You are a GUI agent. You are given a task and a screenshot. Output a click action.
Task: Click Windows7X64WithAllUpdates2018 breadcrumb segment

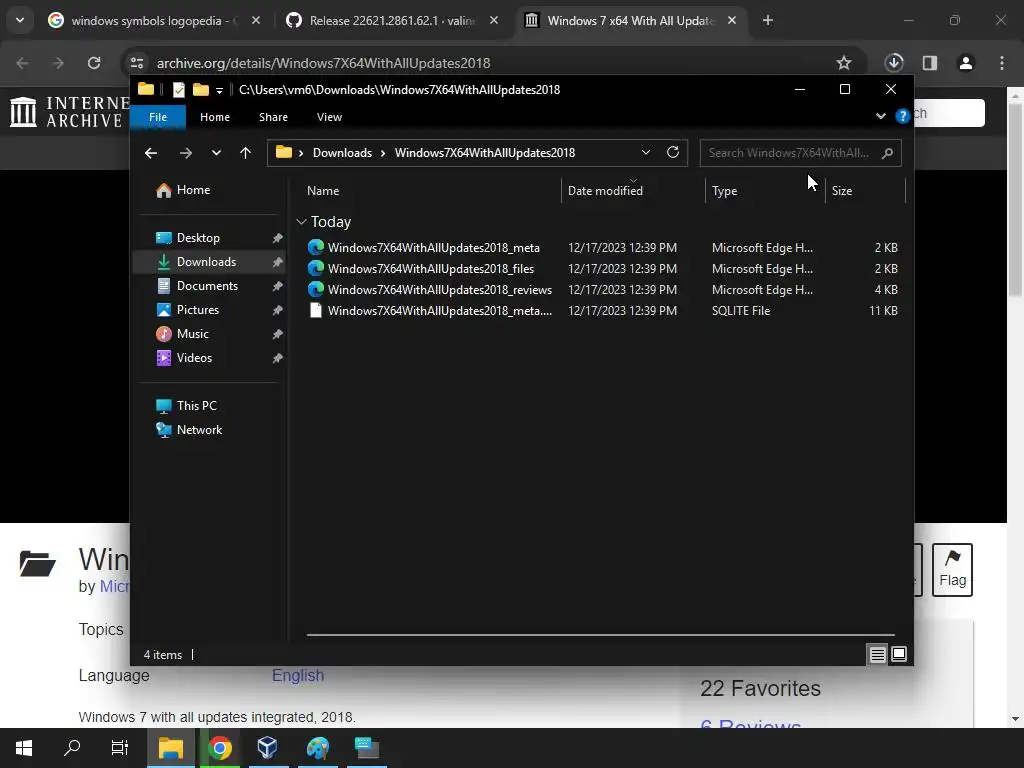click(x=485, y=153)
